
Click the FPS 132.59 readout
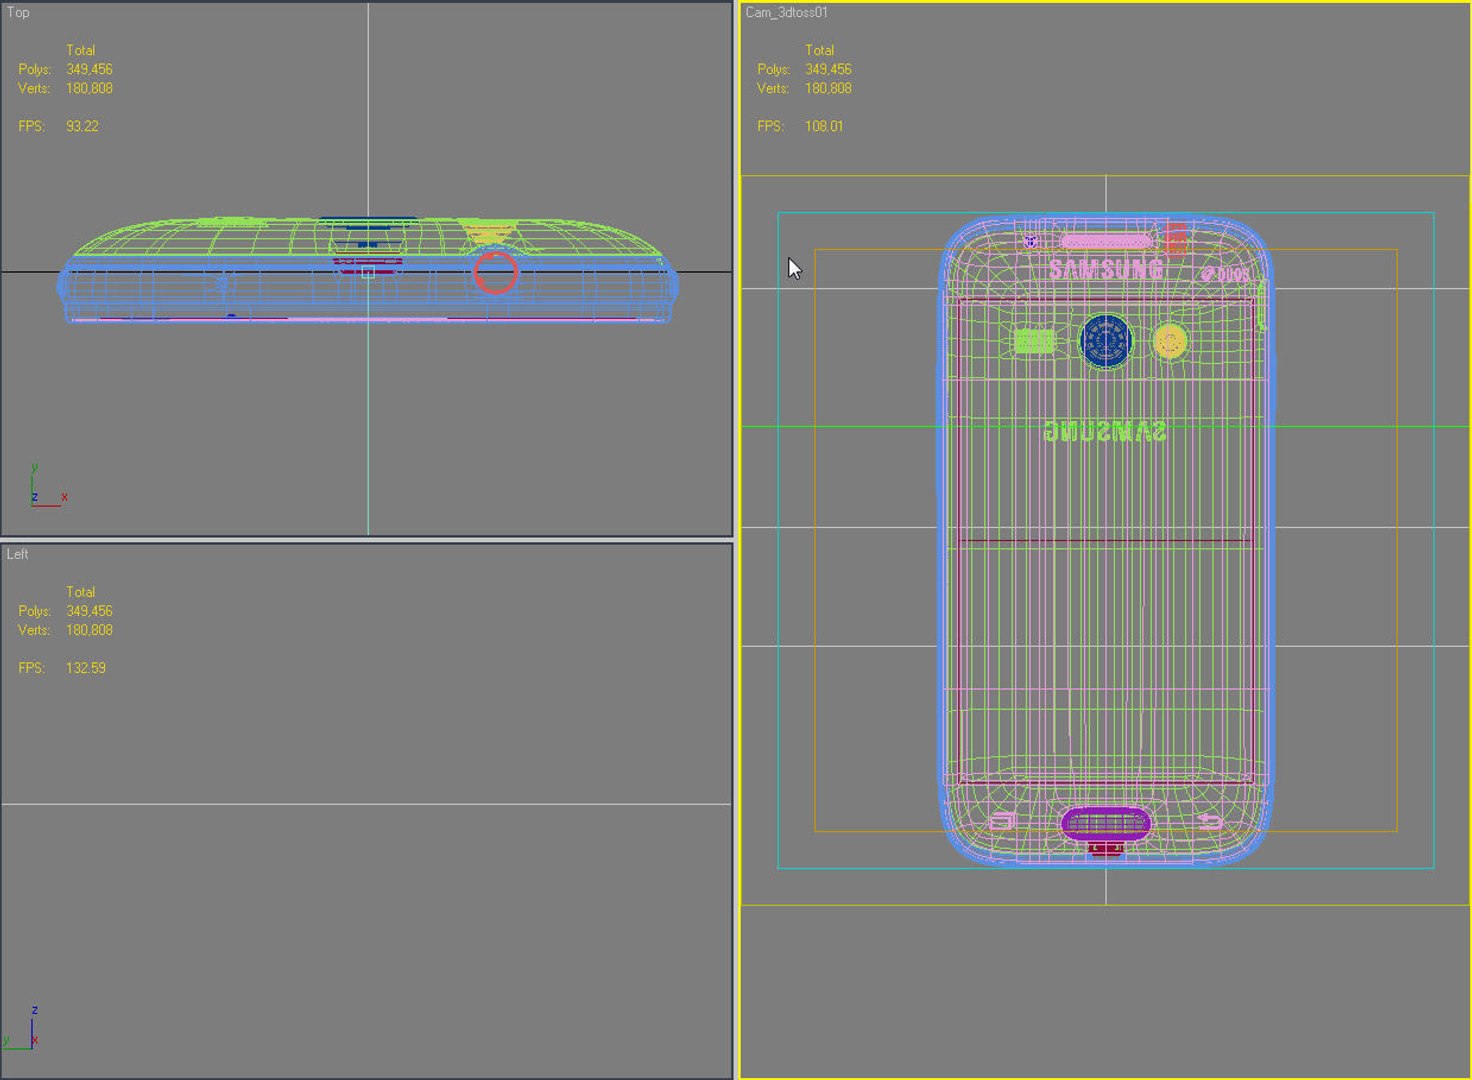[62, 668]
